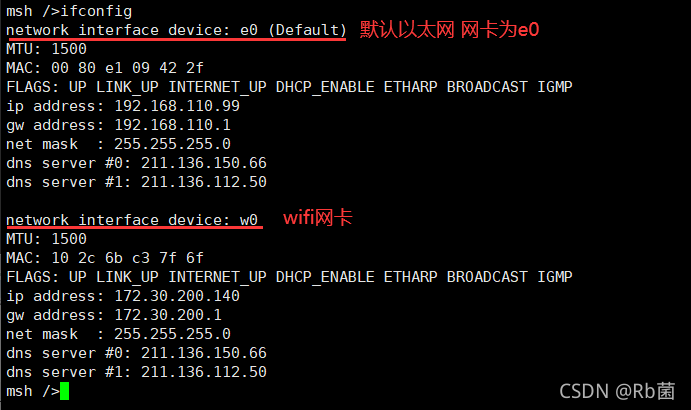Select the e0 network interface device line

pos(176,30)
